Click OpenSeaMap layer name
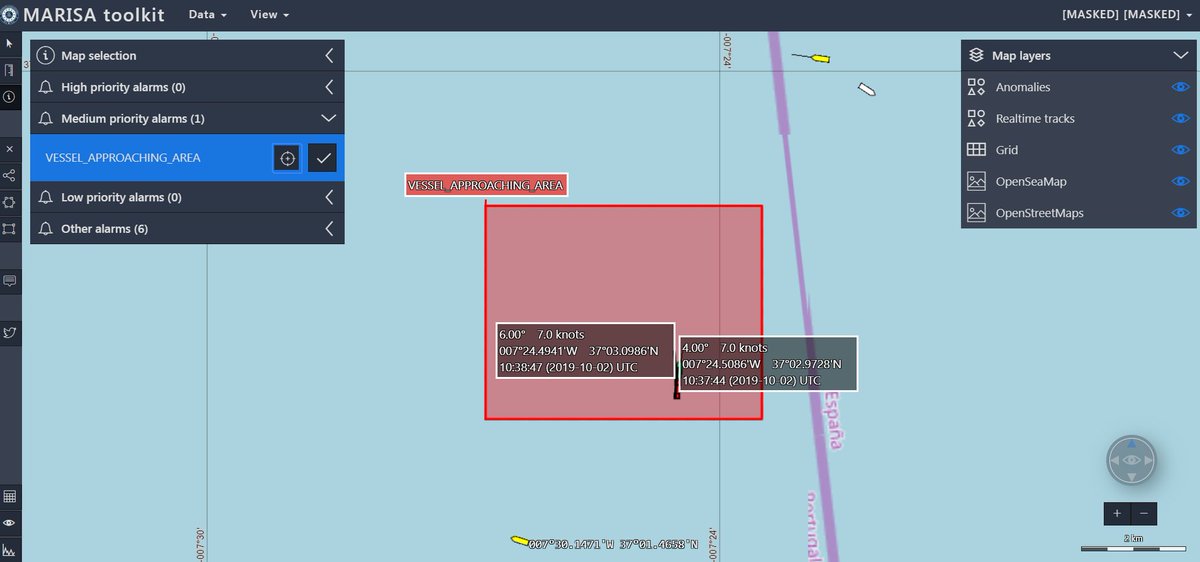The image size is (1200, 562). tap(1031, 182)
